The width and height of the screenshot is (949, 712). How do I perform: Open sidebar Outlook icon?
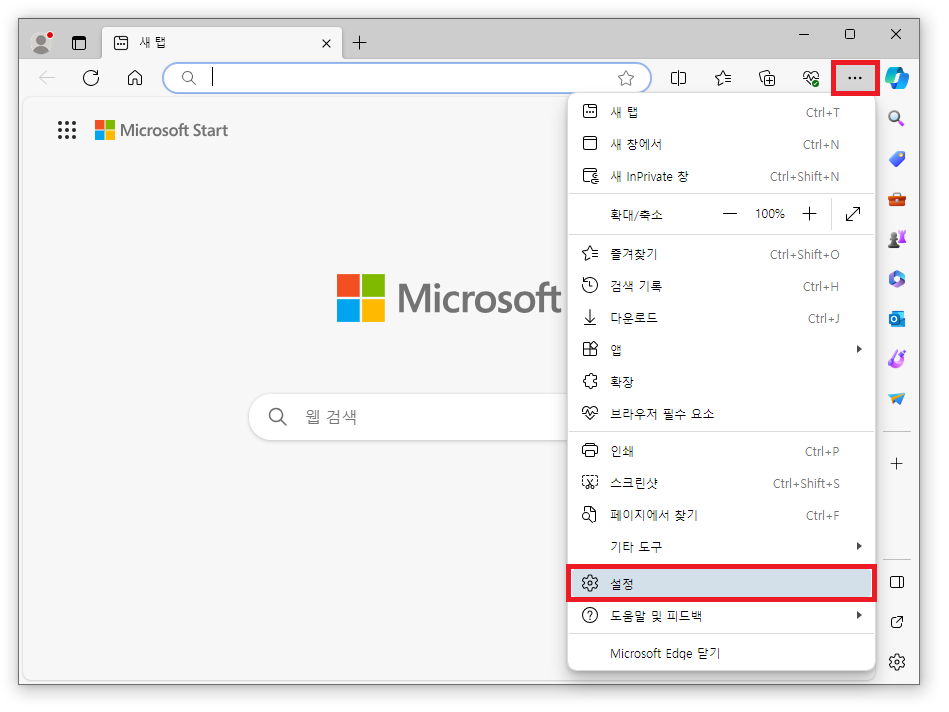(x=896, y=319)
